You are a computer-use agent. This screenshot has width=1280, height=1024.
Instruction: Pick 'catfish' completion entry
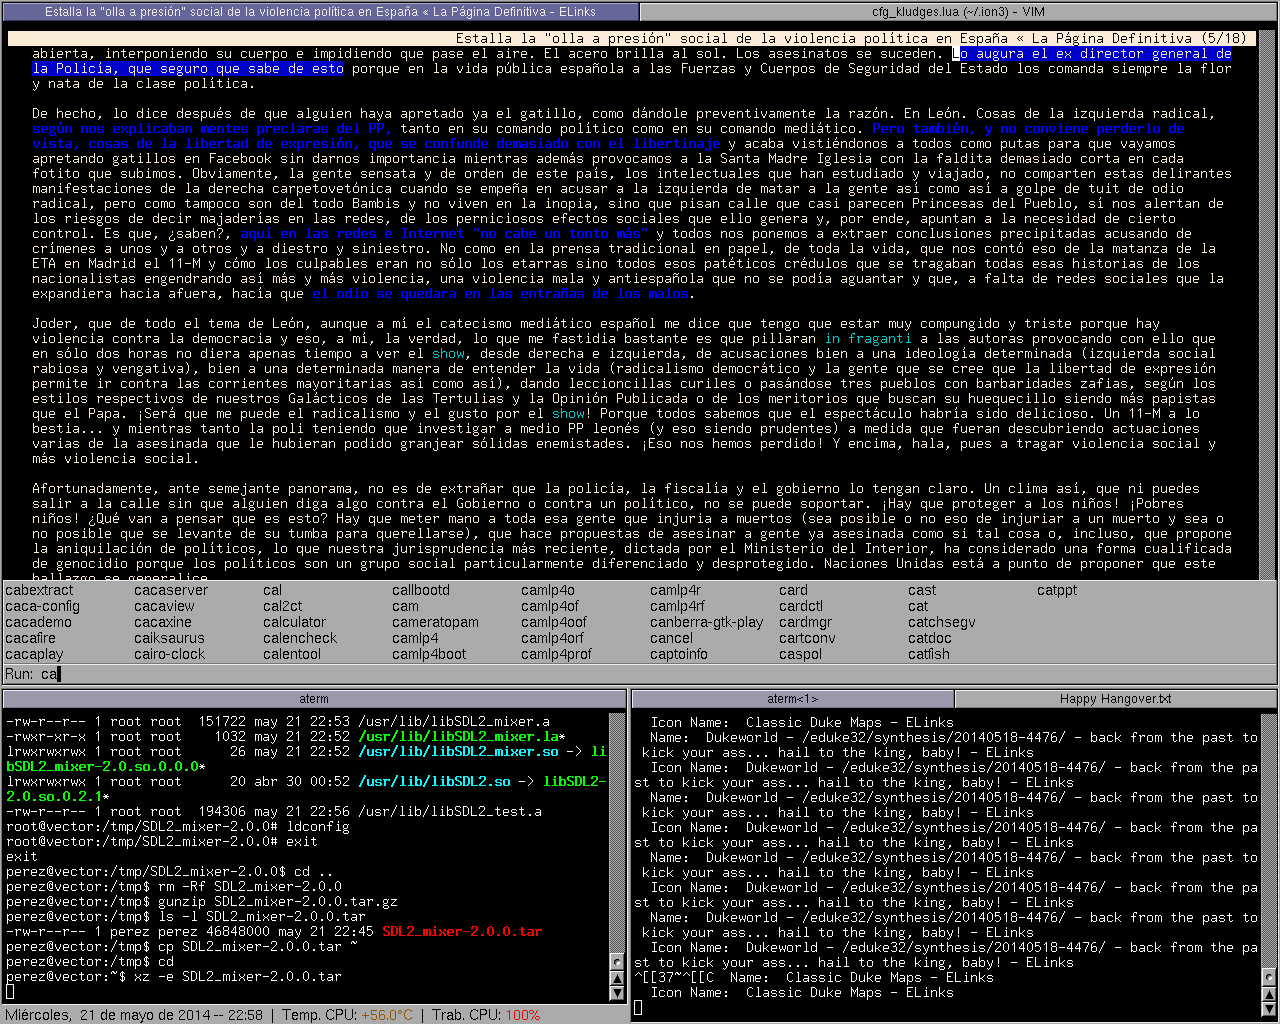pos(929,654)
